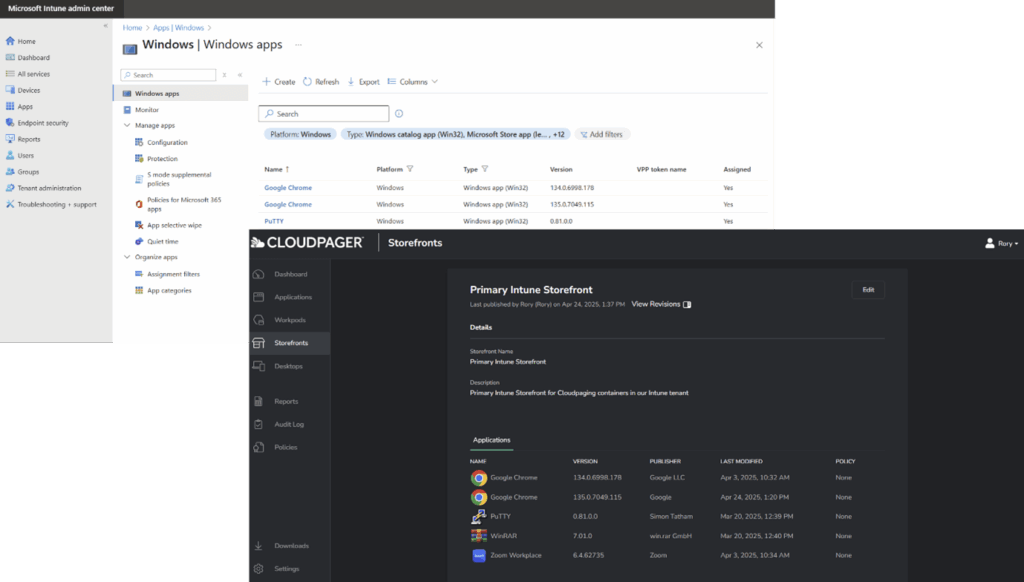Click Home in the breadcrumb
This screenshot has width=1024, height=582.
pos(133,28)
